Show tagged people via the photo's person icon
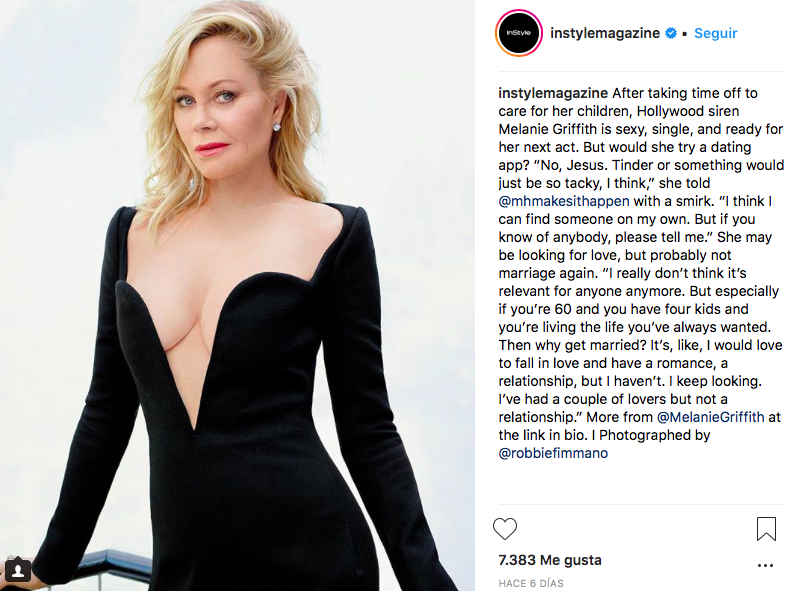This screenshot has width=807, height=591. (17, 569)
